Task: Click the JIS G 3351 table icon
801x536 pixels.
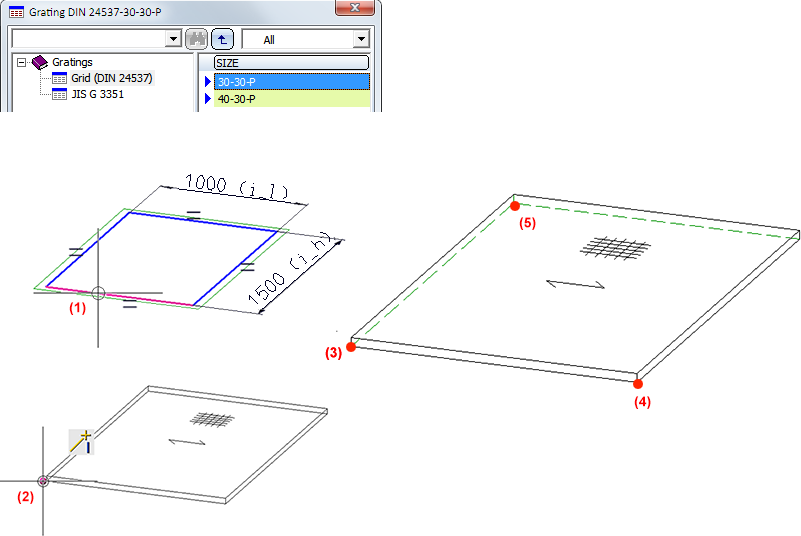Action: [x=60, y=95]
